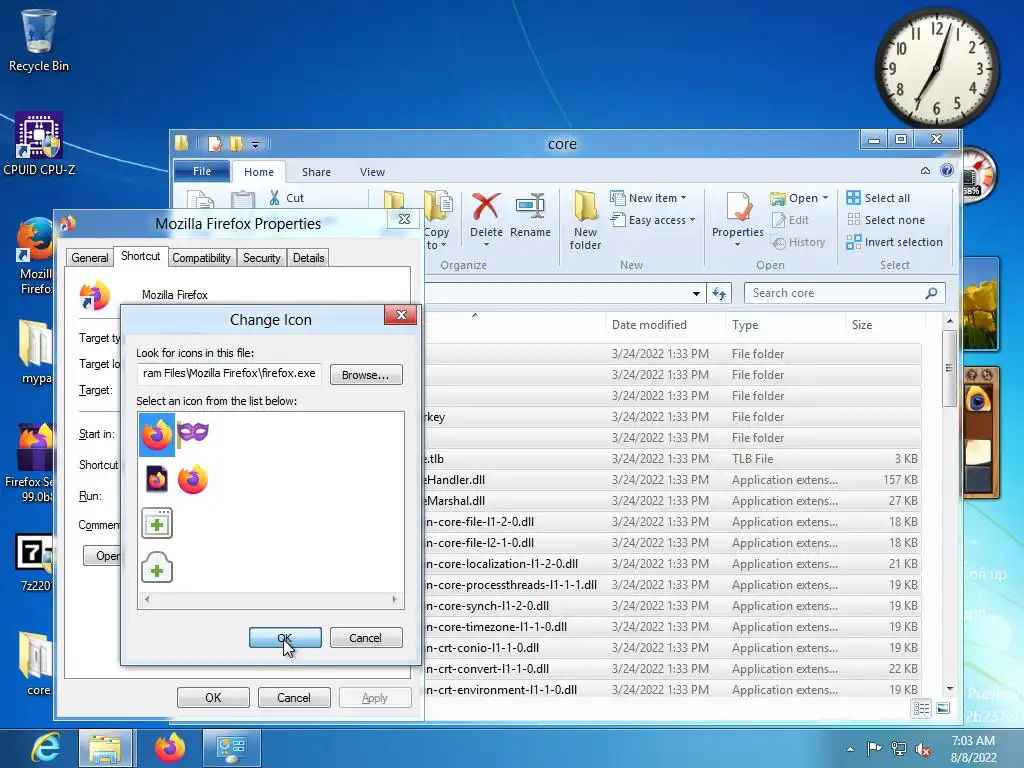Click History in the Open ribbon group
1024x768 pixels.
[799, 242]
